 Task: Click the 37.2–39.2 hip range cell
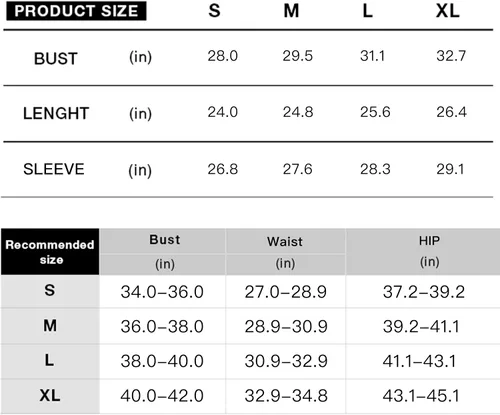(x=423, y=292)
